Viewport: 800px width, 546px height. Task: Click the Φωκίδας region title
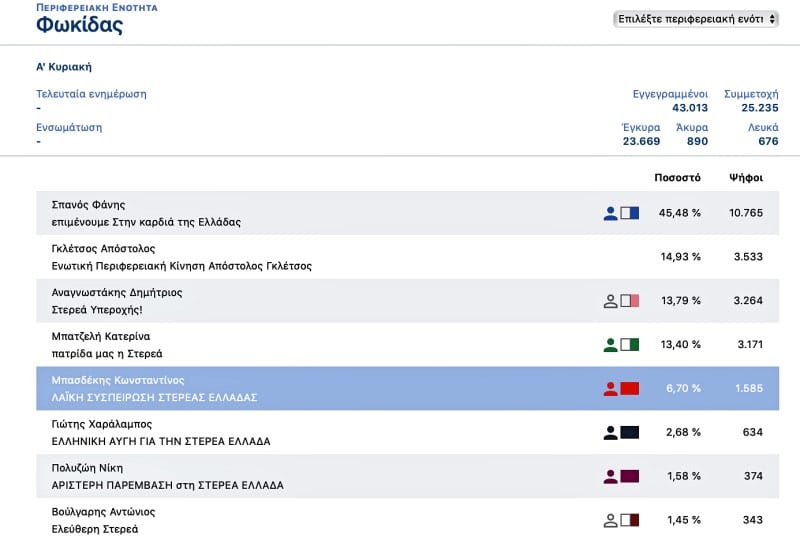[79, 24]
